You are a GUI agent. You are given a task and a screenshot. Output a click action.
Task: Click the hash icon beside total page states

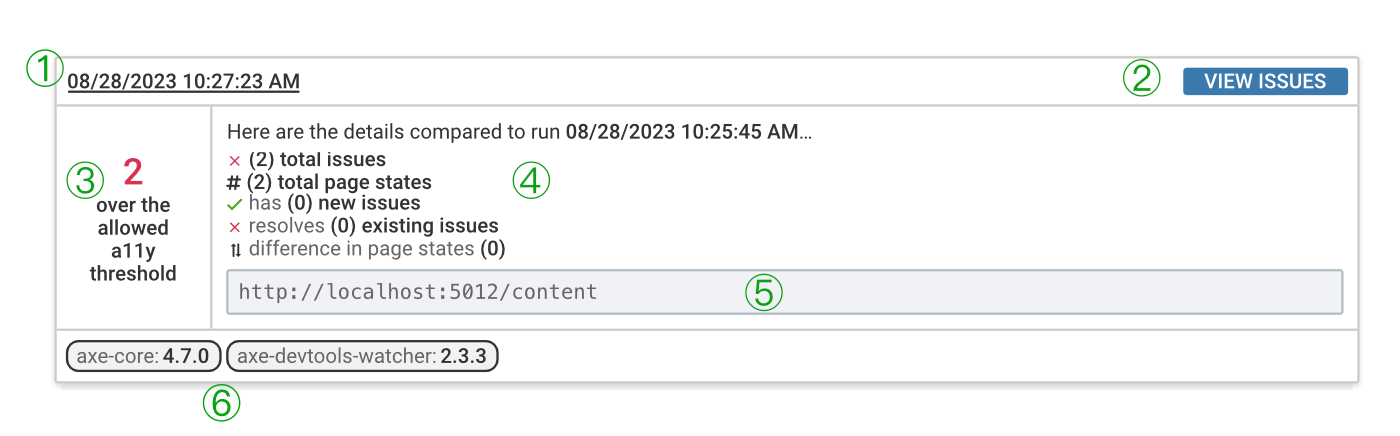click(234, 182)
